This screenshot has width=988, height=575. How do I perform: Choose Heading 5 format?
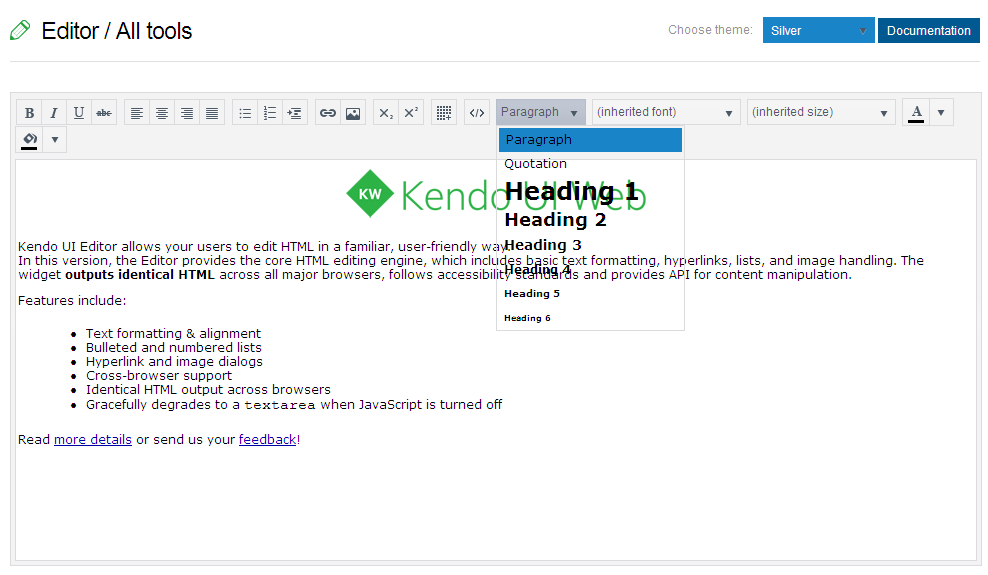590,293
